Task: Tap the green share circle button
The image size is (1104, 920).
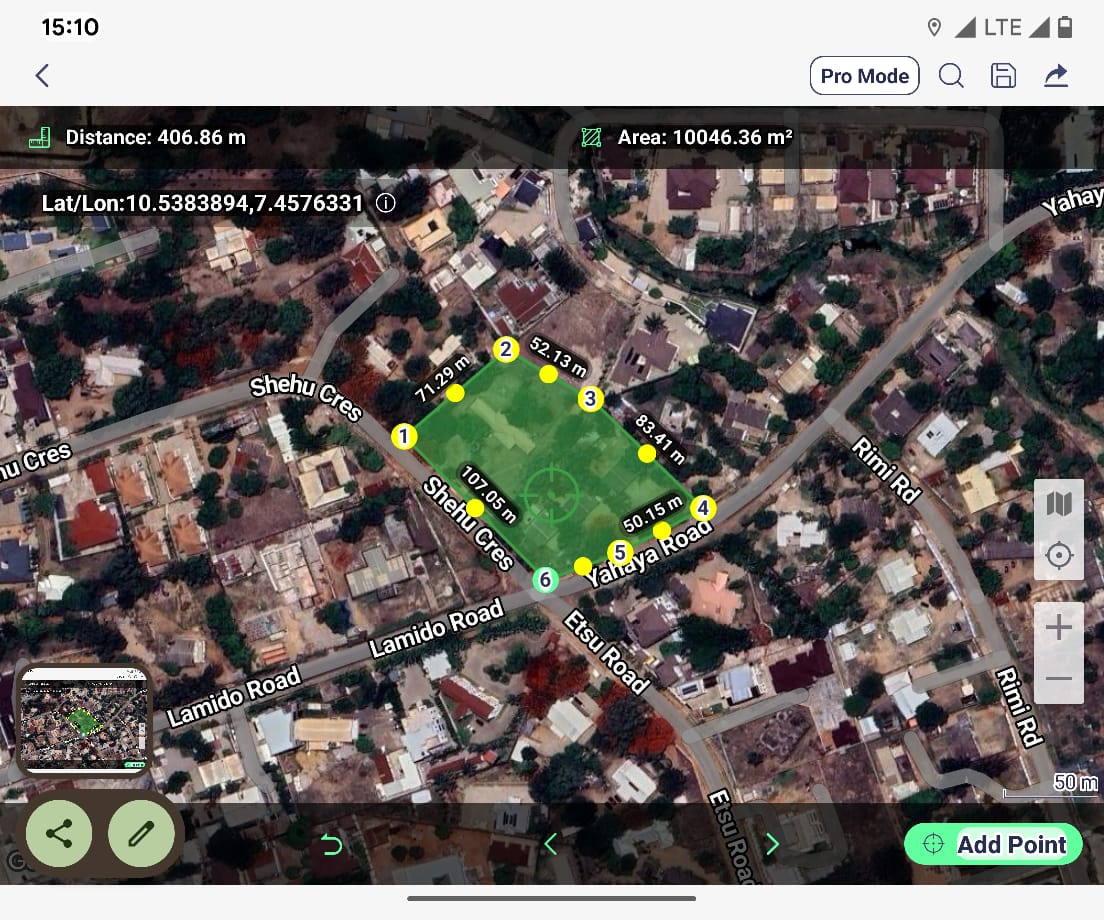Action: click(59, 833)
